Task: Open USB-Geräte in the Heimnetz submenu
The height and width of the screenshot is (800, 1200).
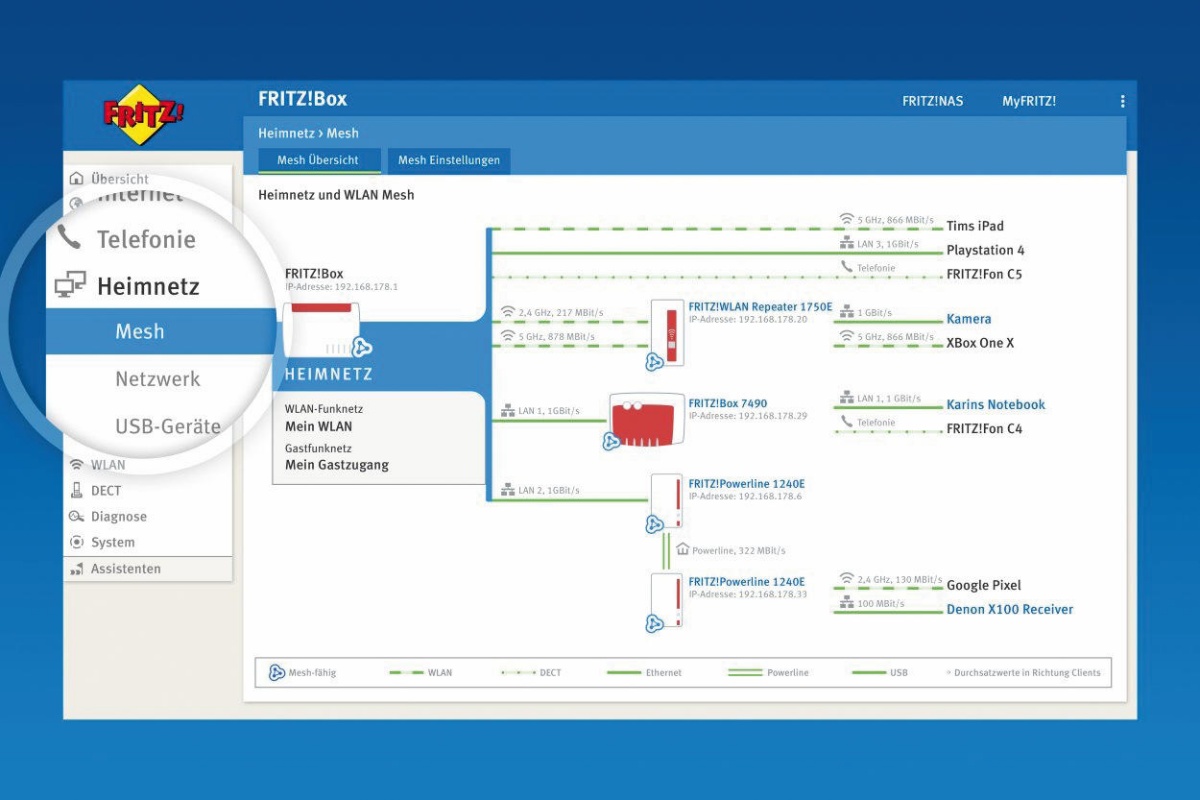Action: click(168, 426)
